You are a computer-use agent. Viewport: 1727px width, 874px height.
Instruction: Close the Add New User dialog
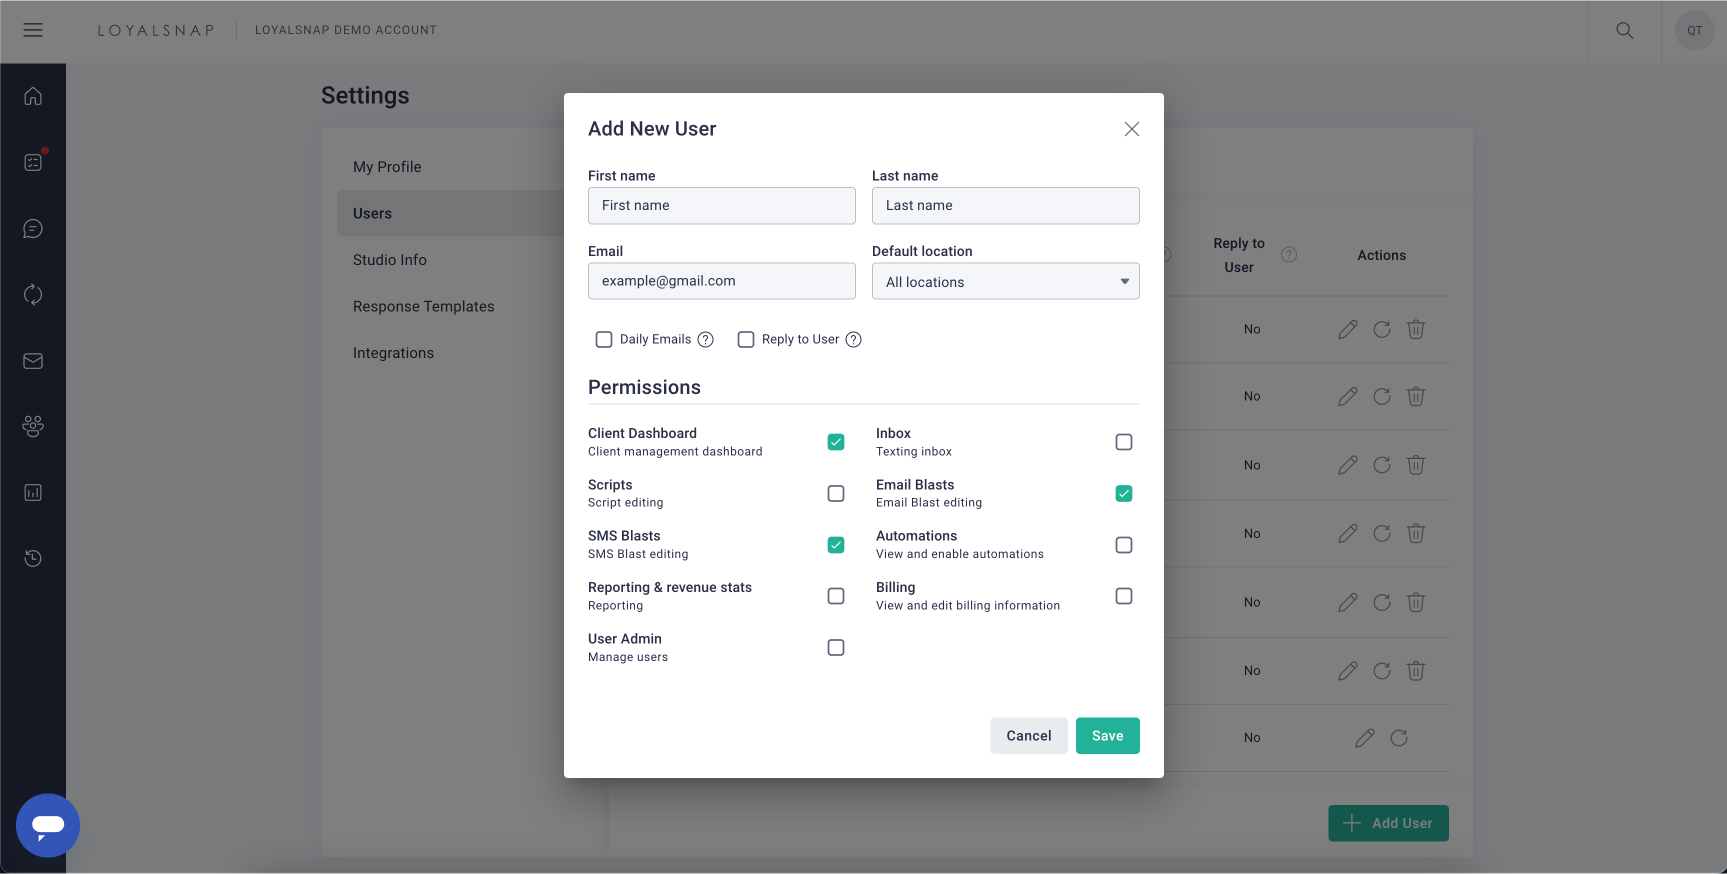click(1131, 129)
